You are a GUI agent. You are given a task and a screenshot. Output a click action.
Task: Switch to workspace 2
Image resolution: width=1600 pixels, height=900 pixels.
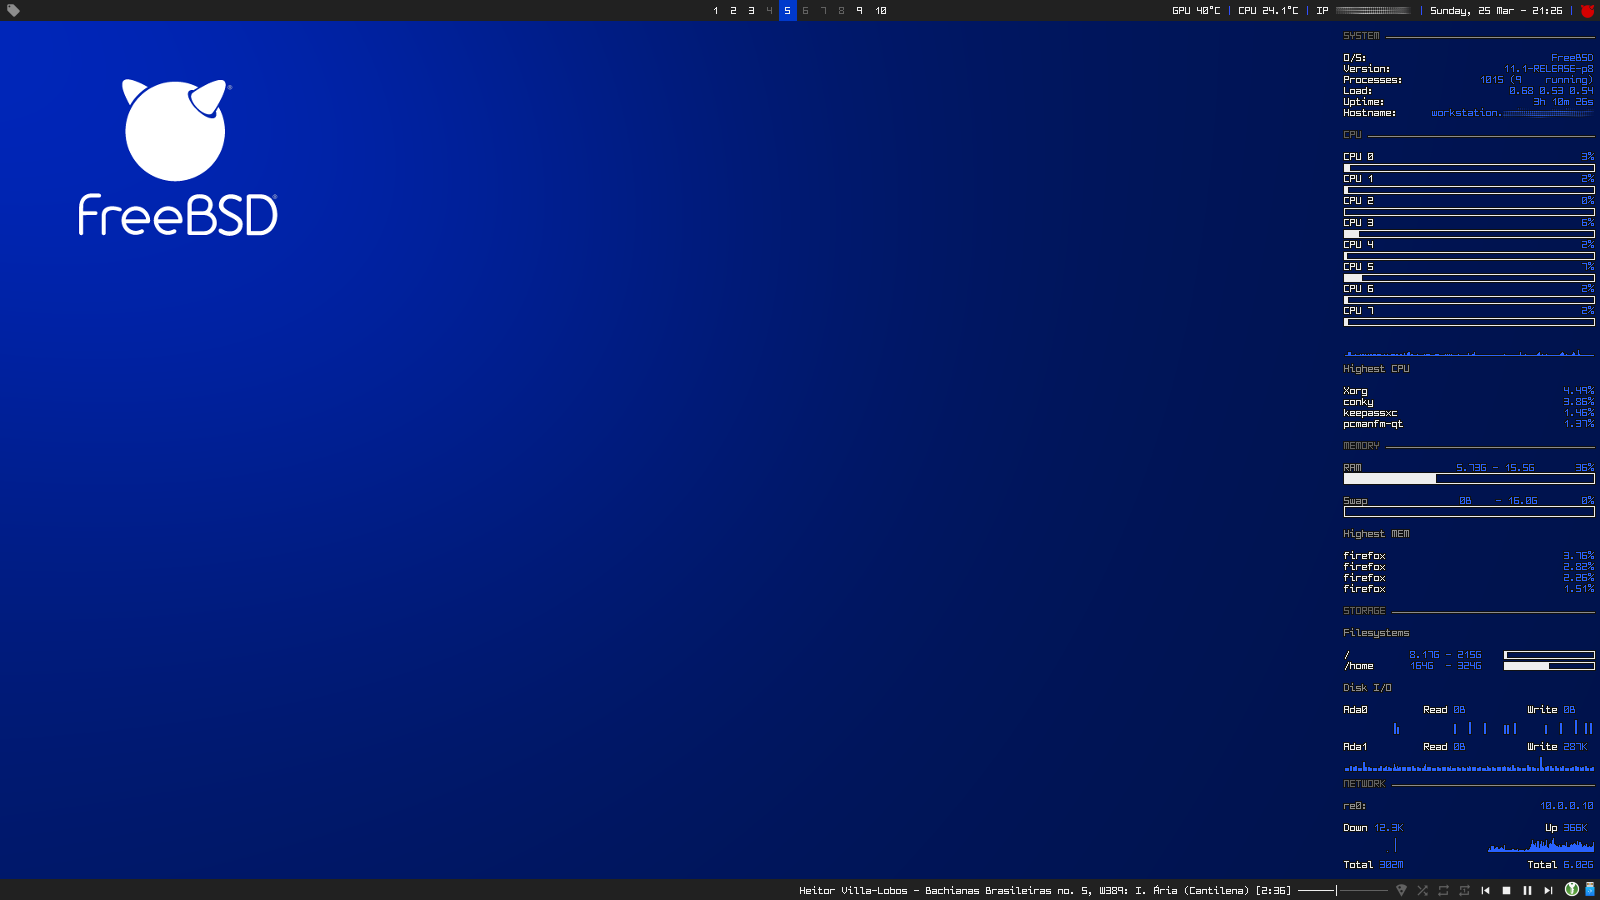coord(733,10)
